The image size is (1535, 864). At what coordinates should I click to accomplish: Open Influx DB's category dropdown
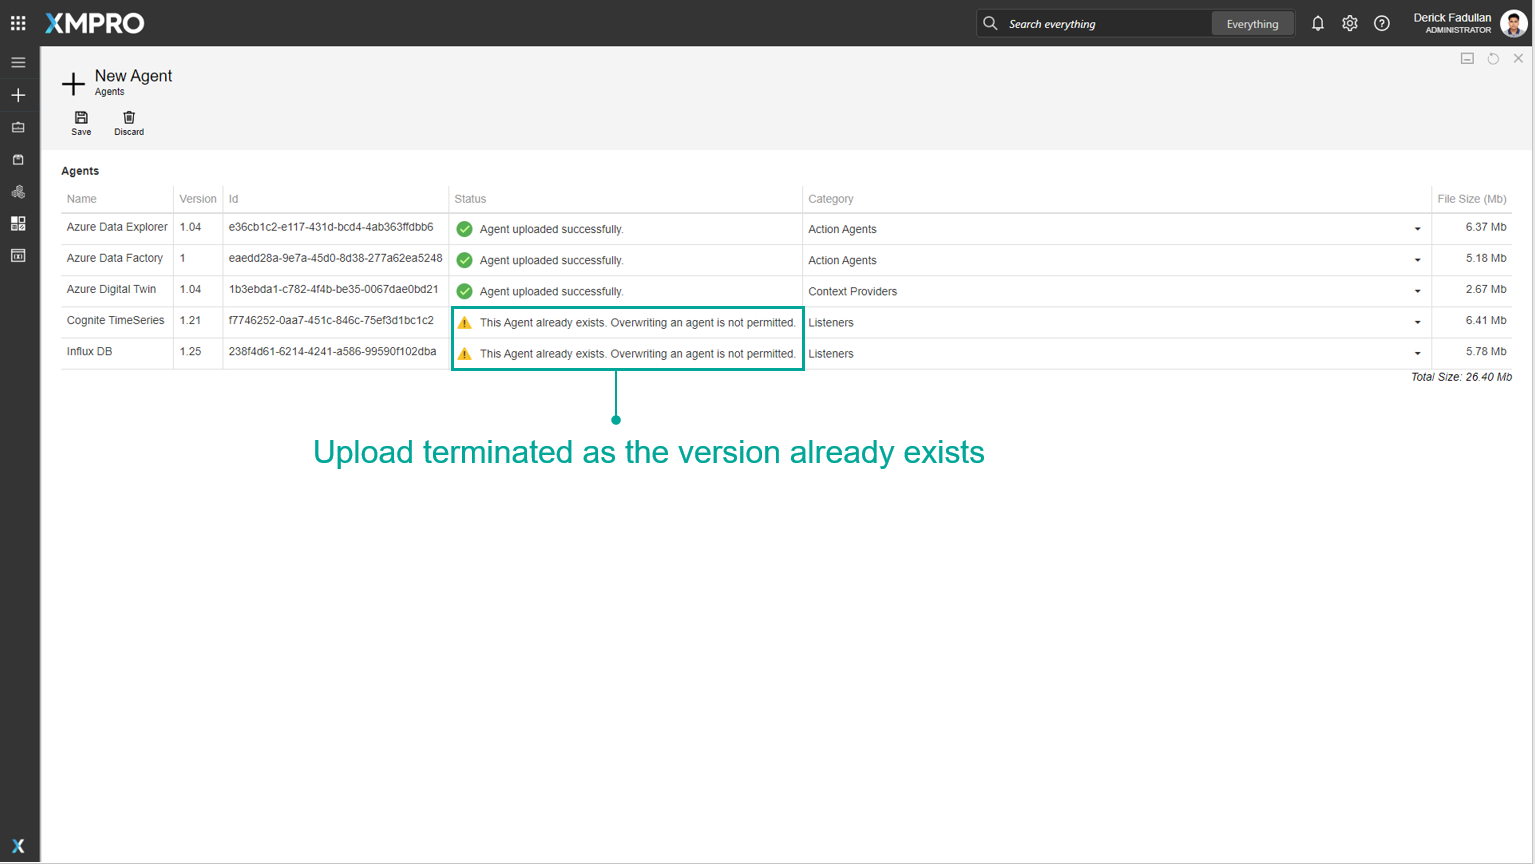(1416, 353)
